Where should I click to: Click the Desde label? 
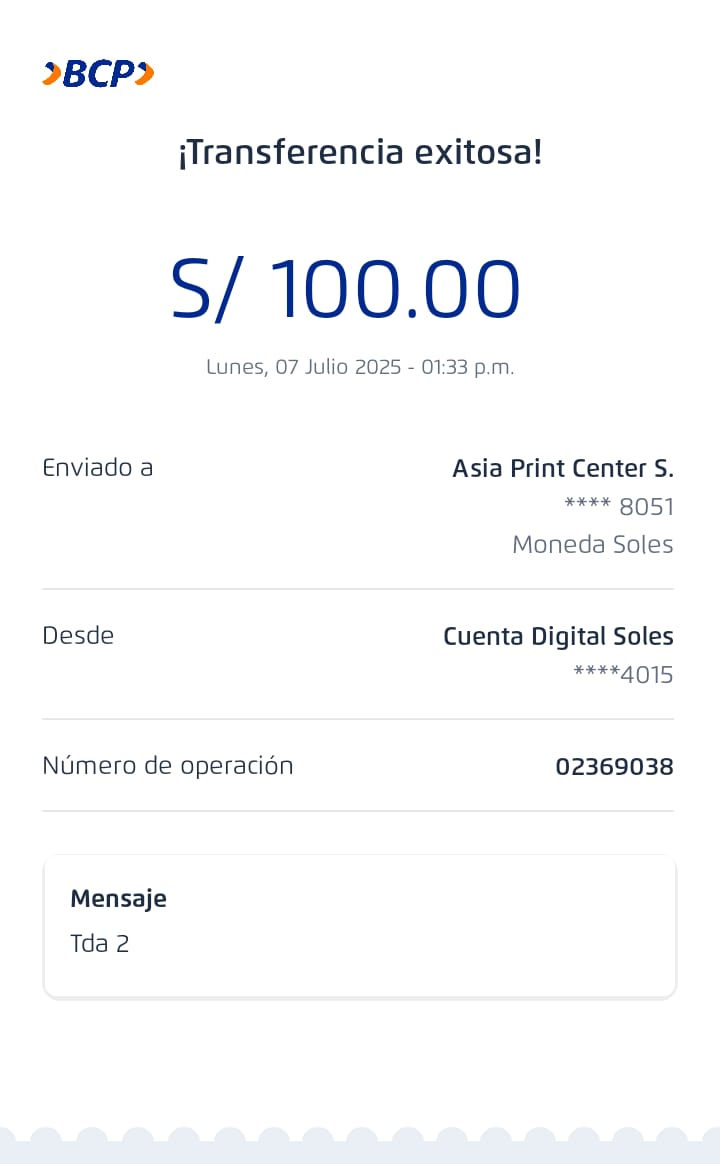[x=78, y=635]
